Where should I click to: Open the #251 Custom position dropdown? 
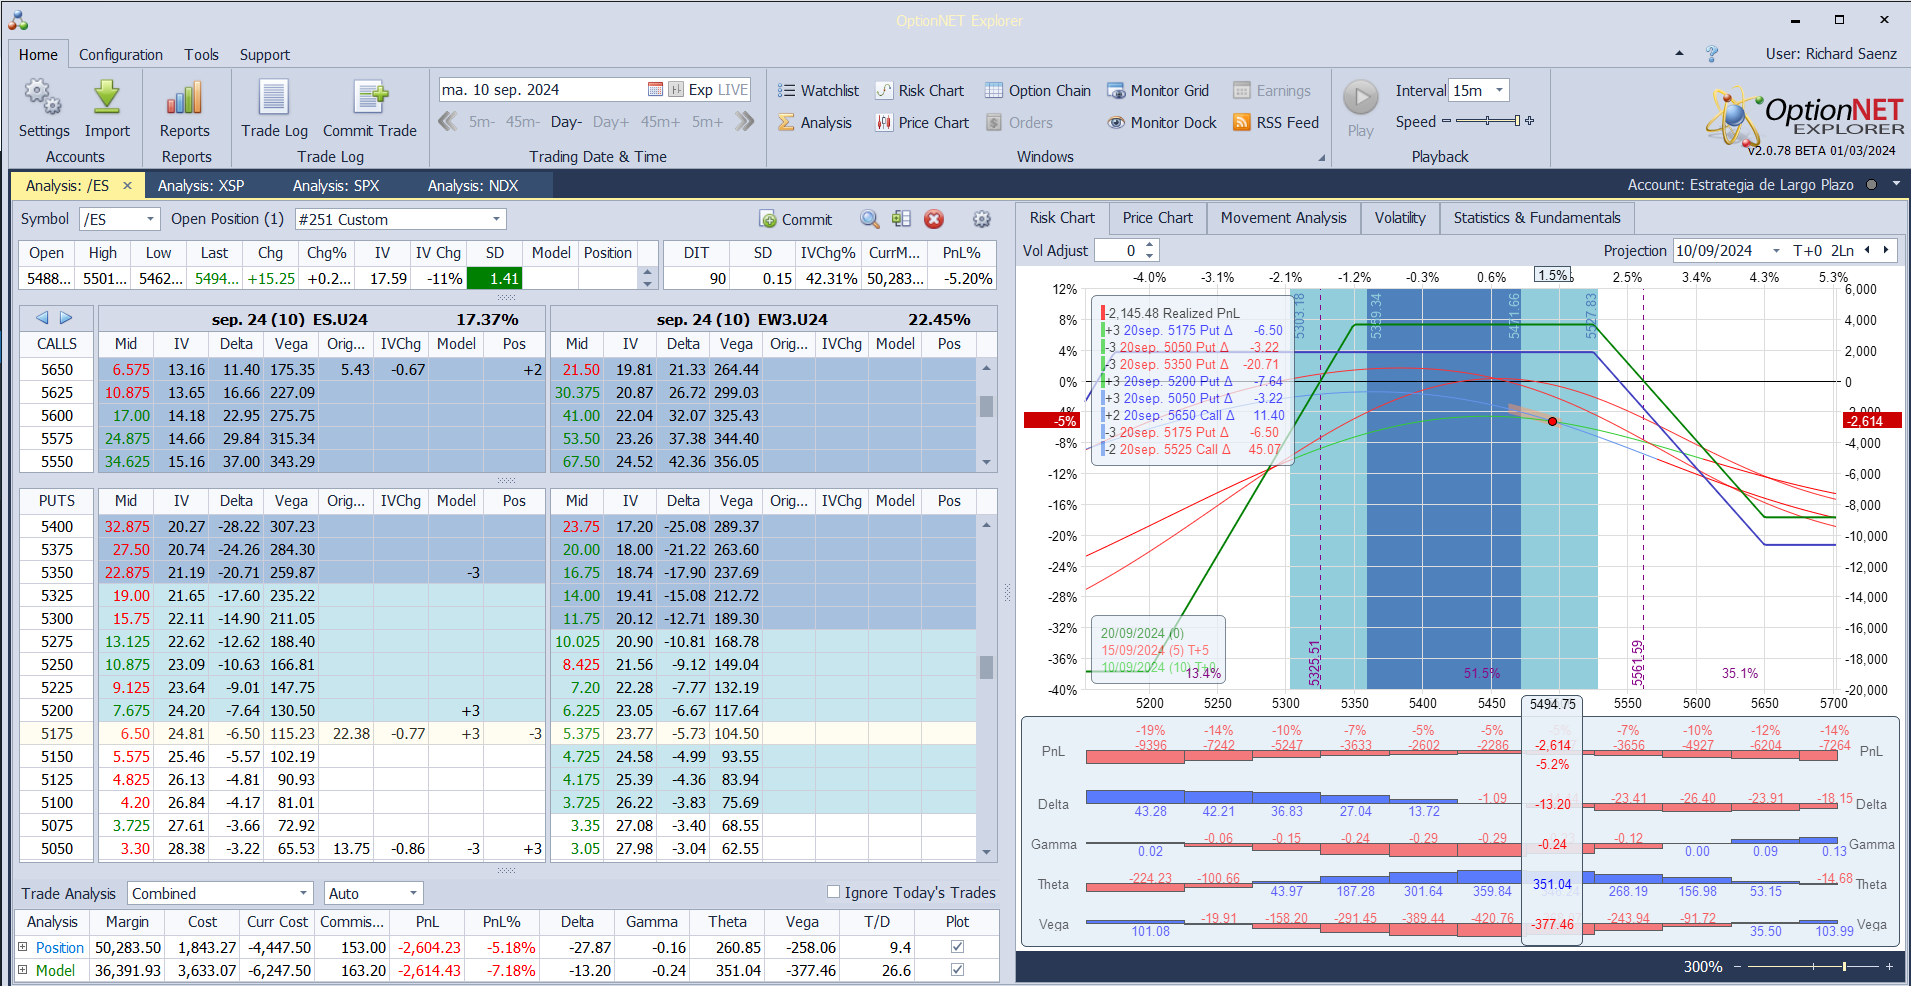(496, 219)
